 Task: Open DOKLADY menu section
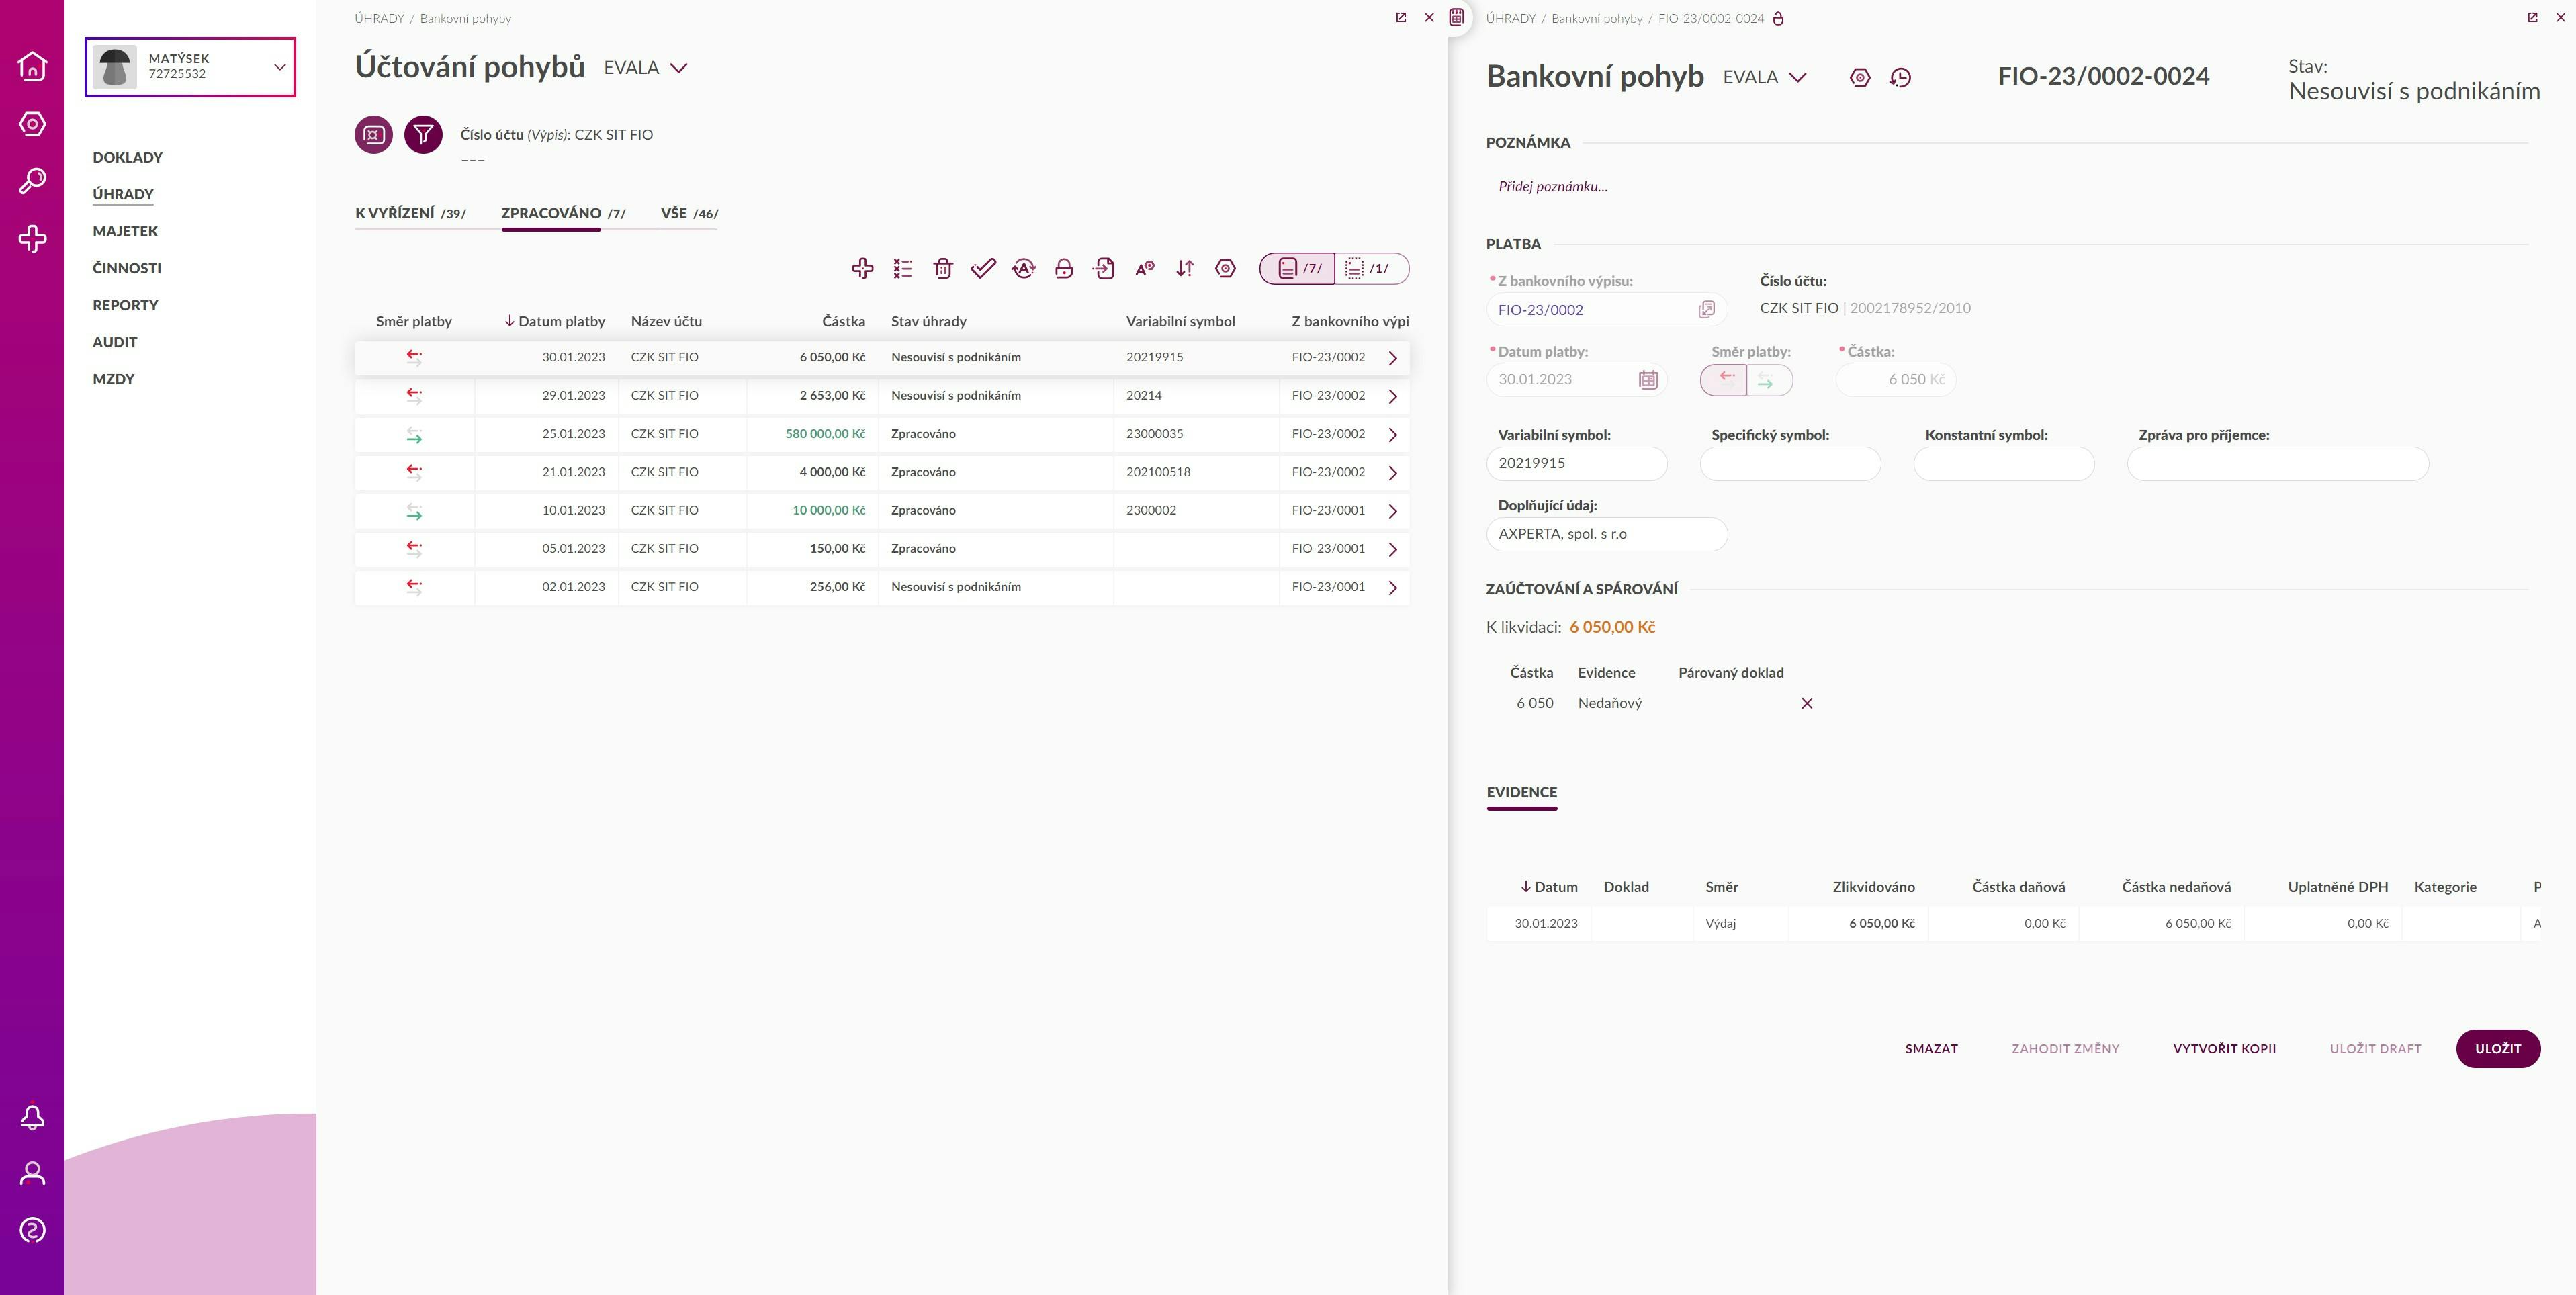pos(127,158)
